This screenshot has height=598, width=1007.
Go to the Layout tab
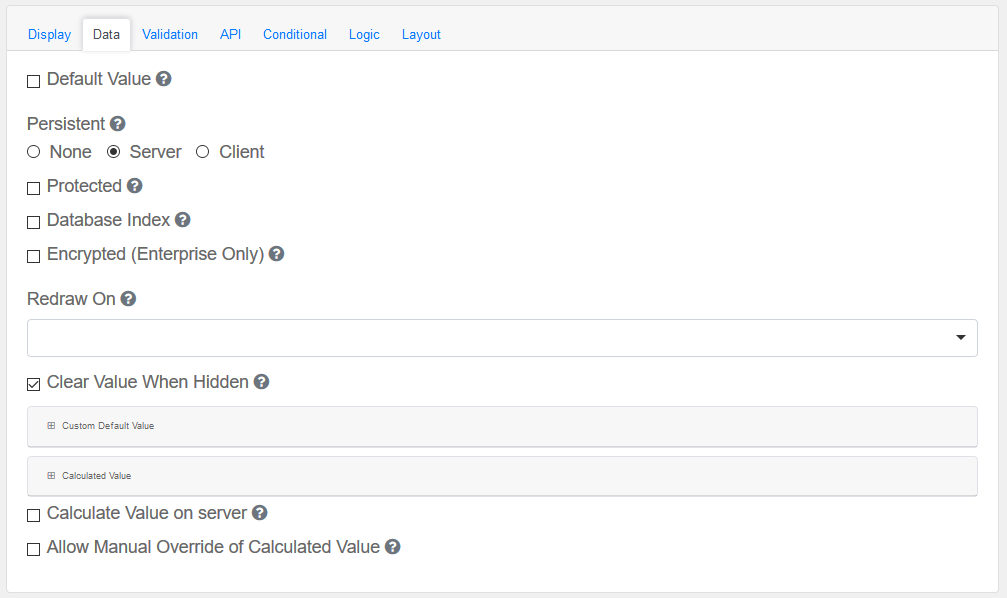(x=421, y=34)
